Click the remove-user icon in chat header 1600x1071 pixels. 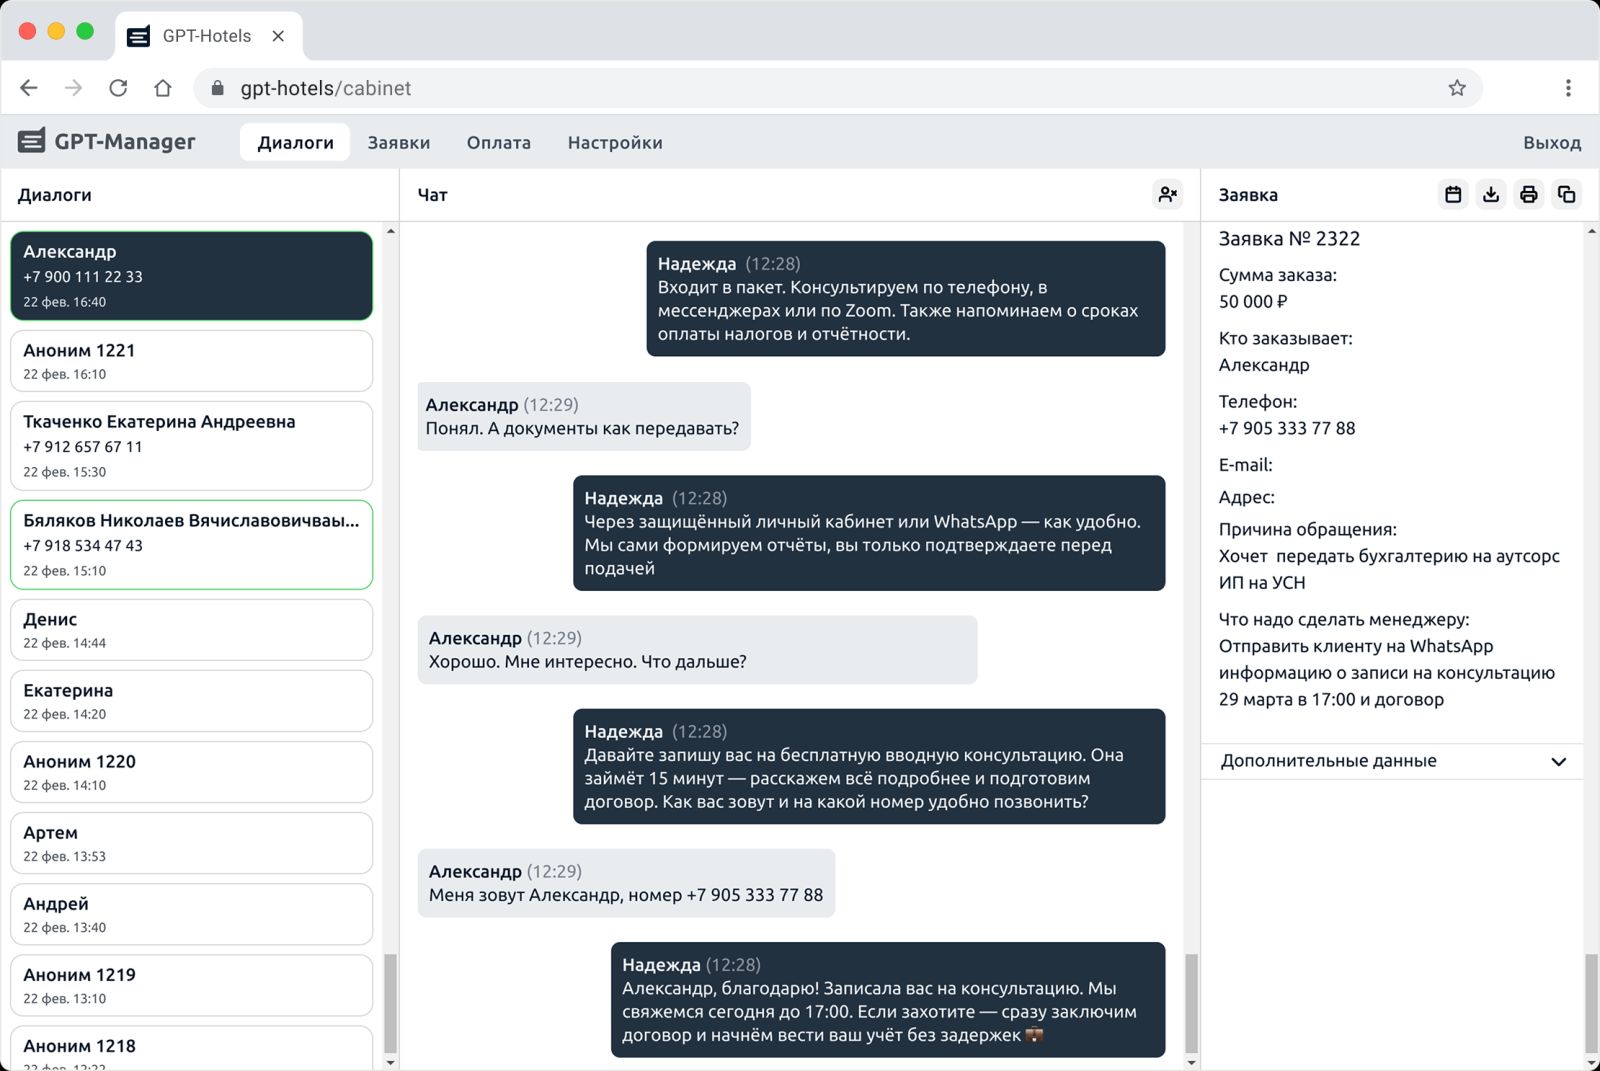coord(1167,195)
